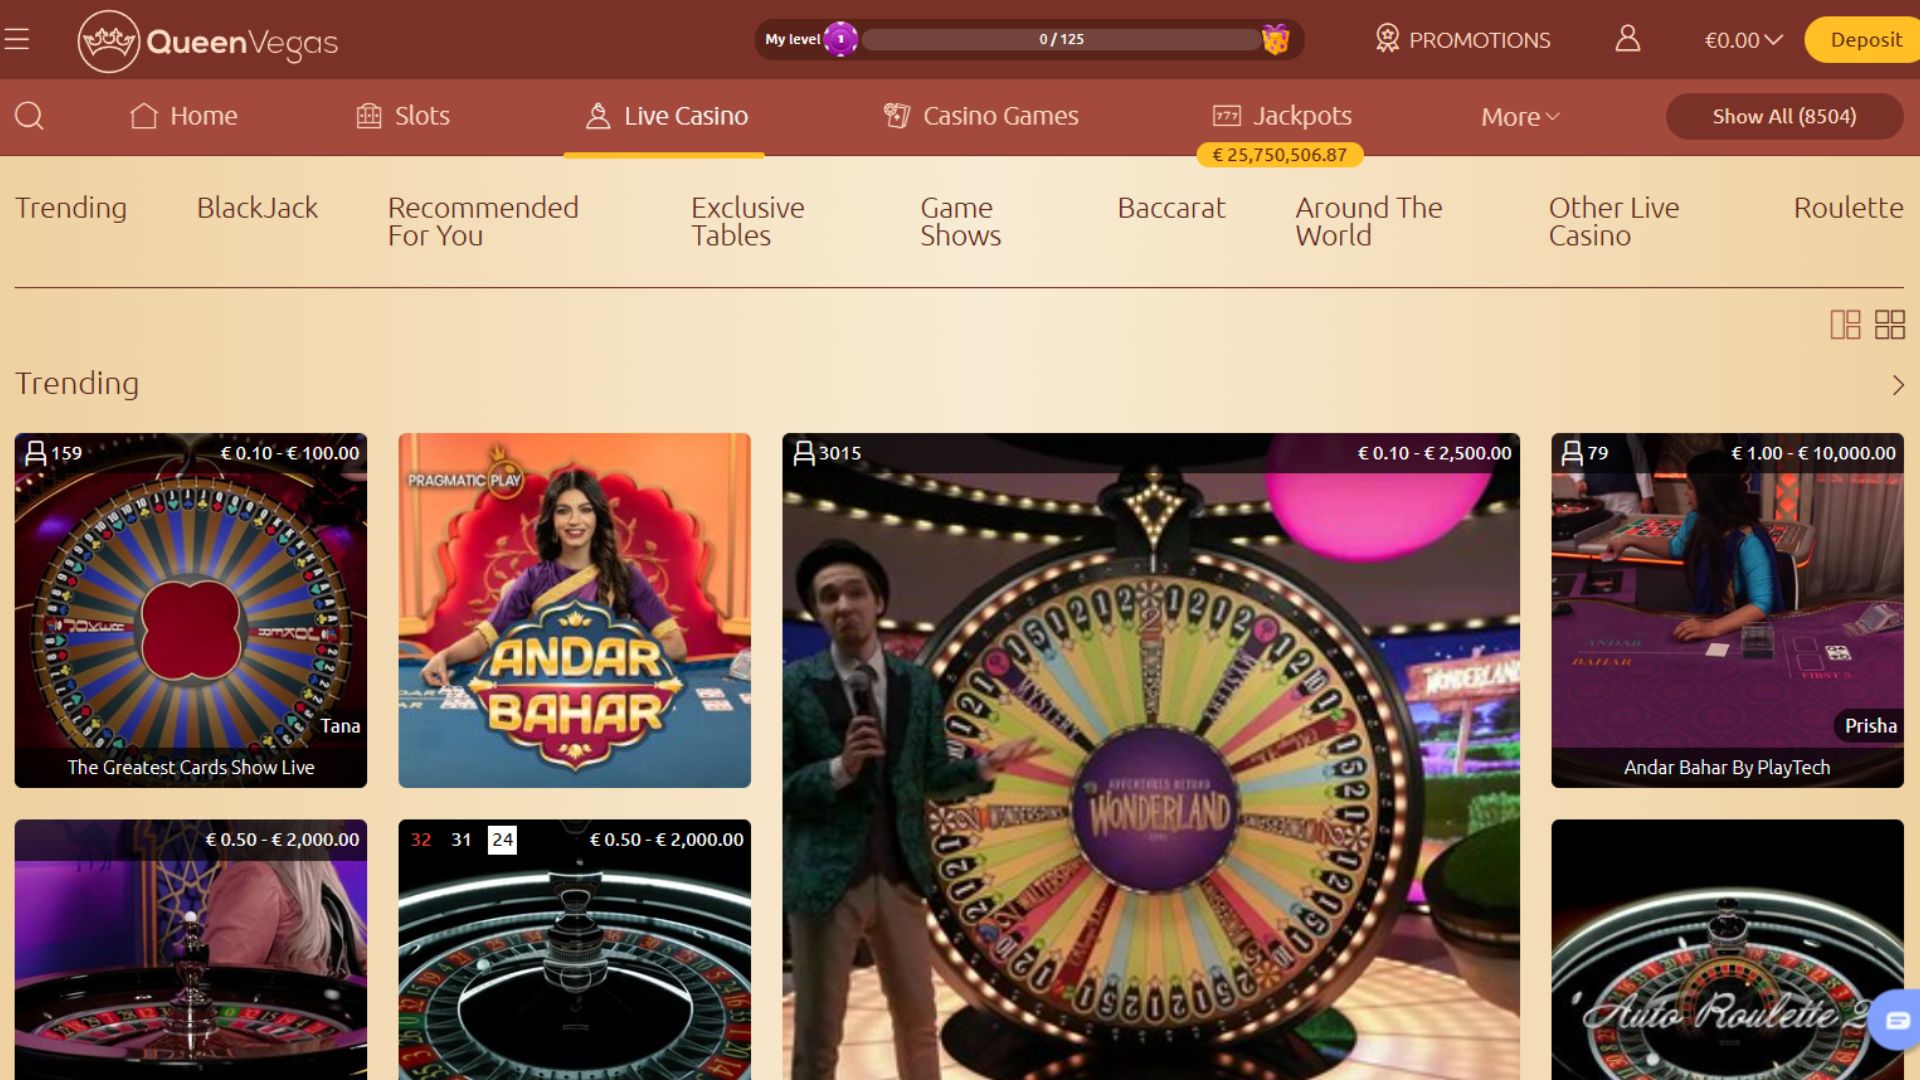Open the hamburger side menu
1920x1080 pixels.
pos(17,40)
